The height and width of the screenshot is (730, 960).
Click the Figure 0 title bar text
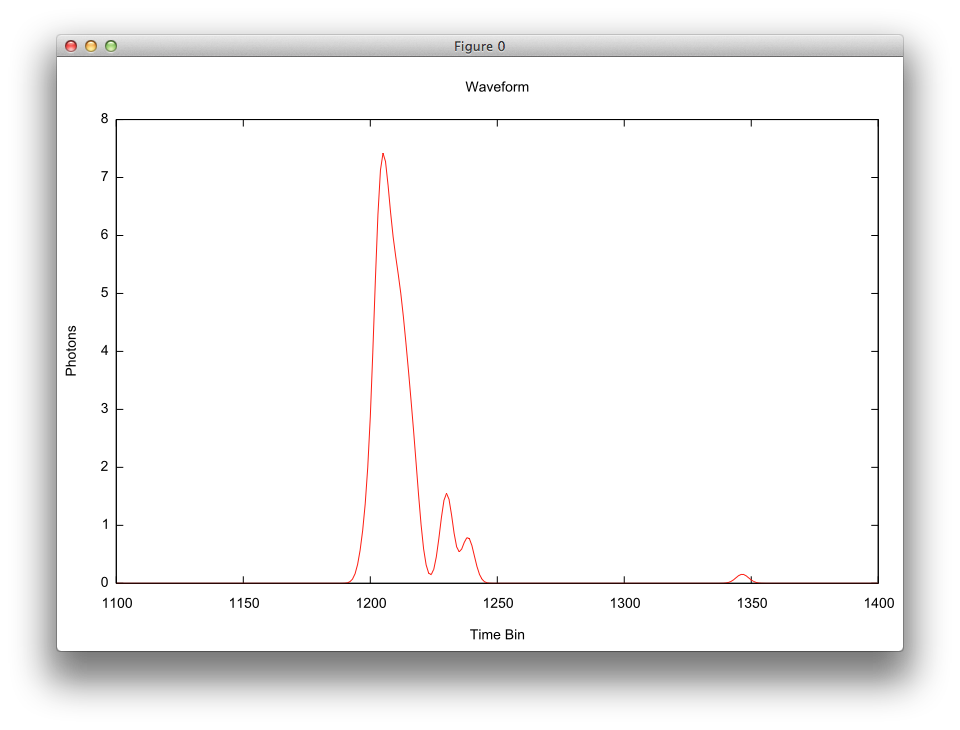point(479,46)
